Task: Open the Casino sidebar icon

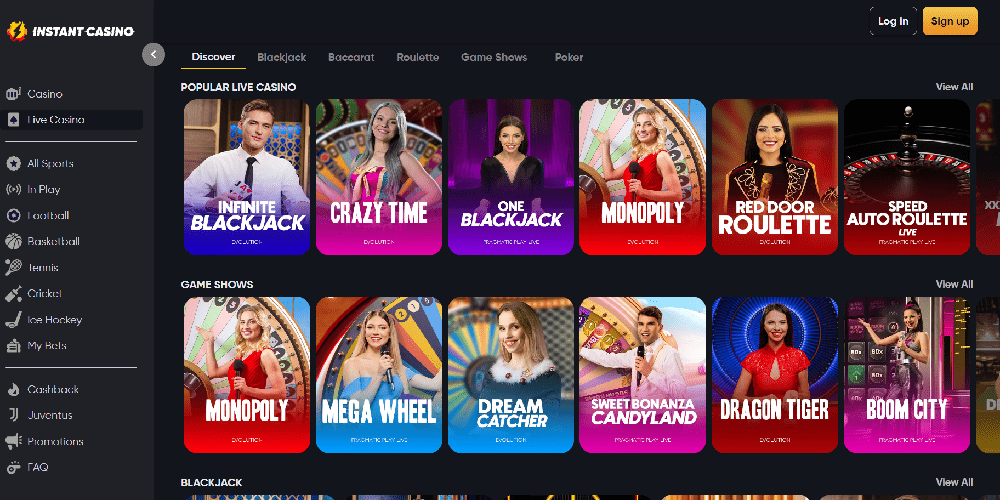Action: click(13, 94)
